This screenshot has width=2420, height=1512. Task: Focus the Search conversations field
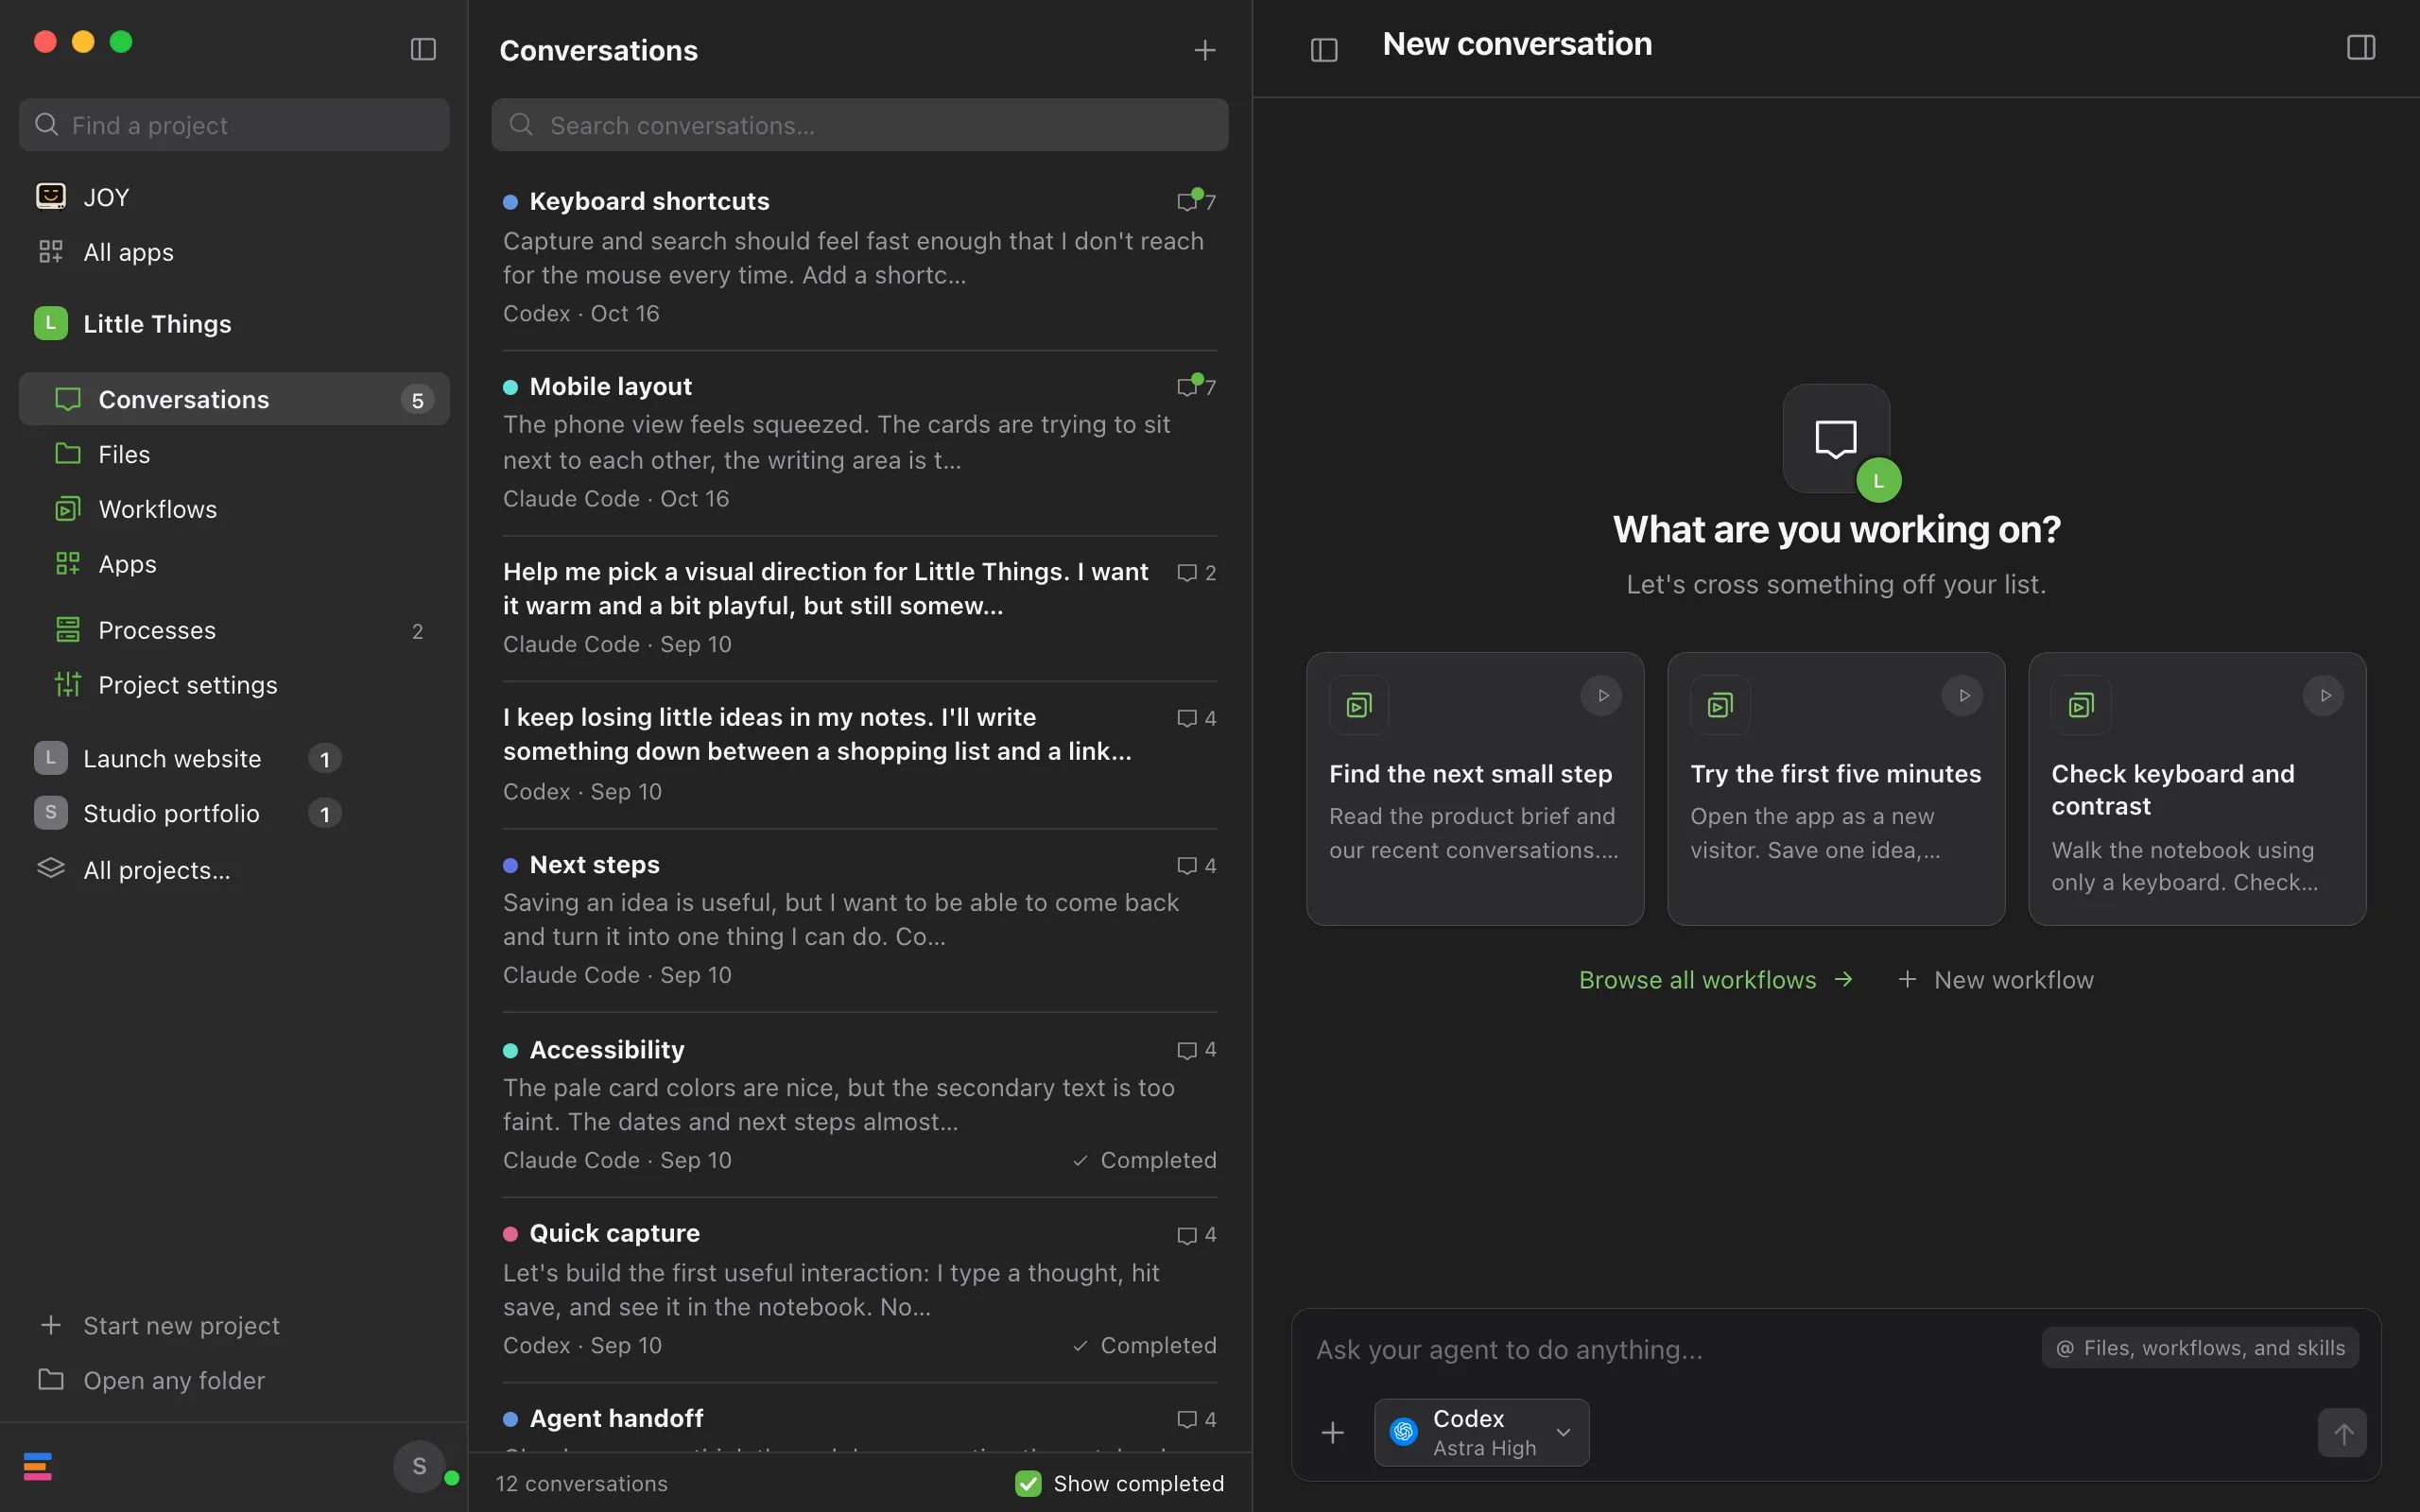[859, 125]
